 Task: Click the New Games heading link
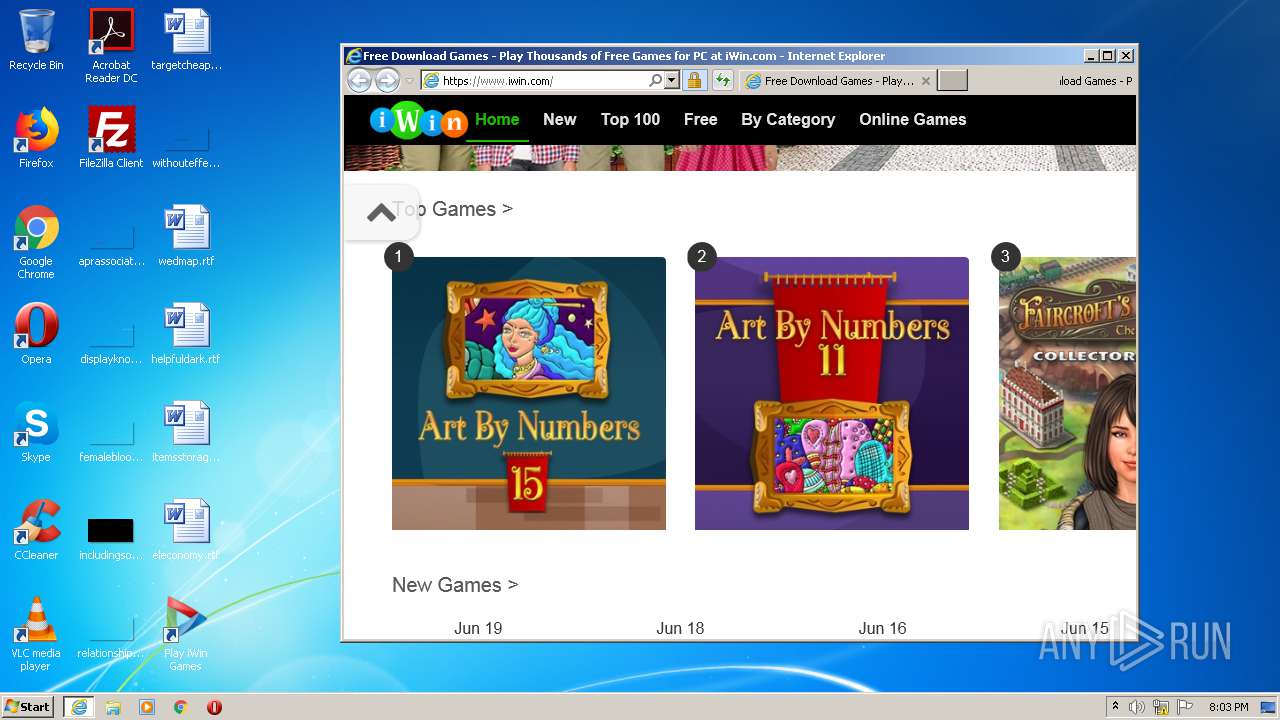pos(455,585)
